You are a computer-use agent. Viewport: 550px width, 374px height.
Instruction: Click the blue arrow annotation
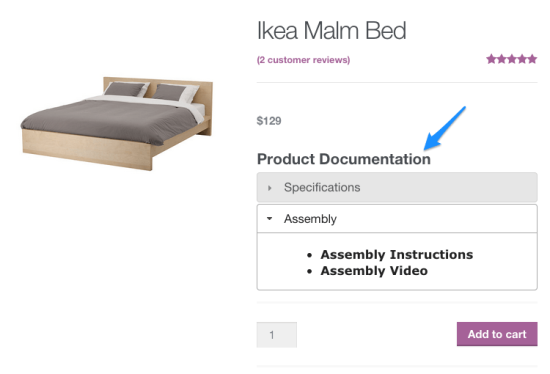pyautogui.click(x=444, y=128)
